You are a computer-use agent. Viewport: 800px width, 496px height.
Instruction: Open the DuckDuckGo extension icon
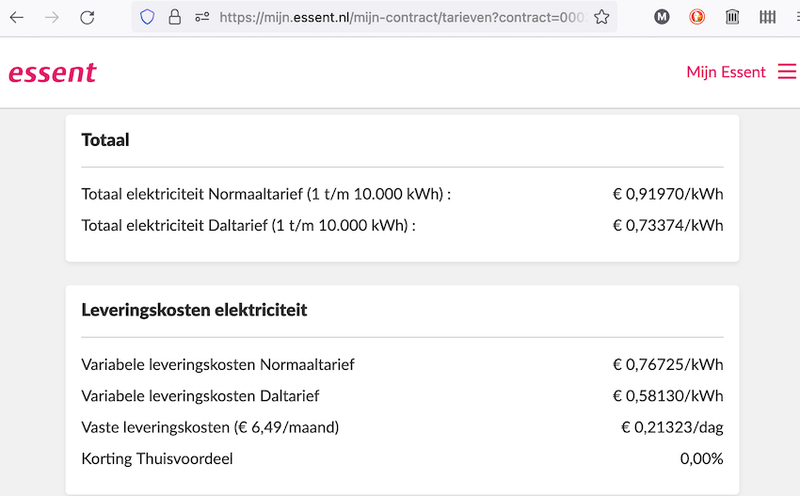(x=697, y=17)
